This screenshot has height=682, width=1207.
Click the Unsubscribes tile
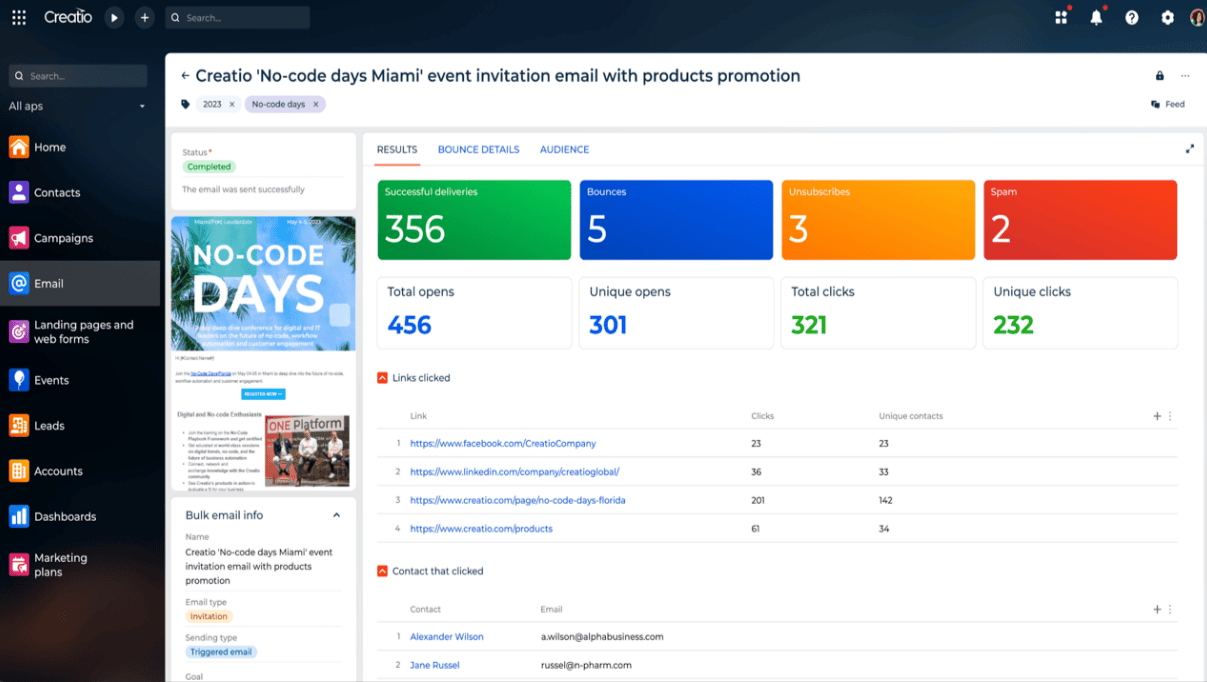click(879, 220)
